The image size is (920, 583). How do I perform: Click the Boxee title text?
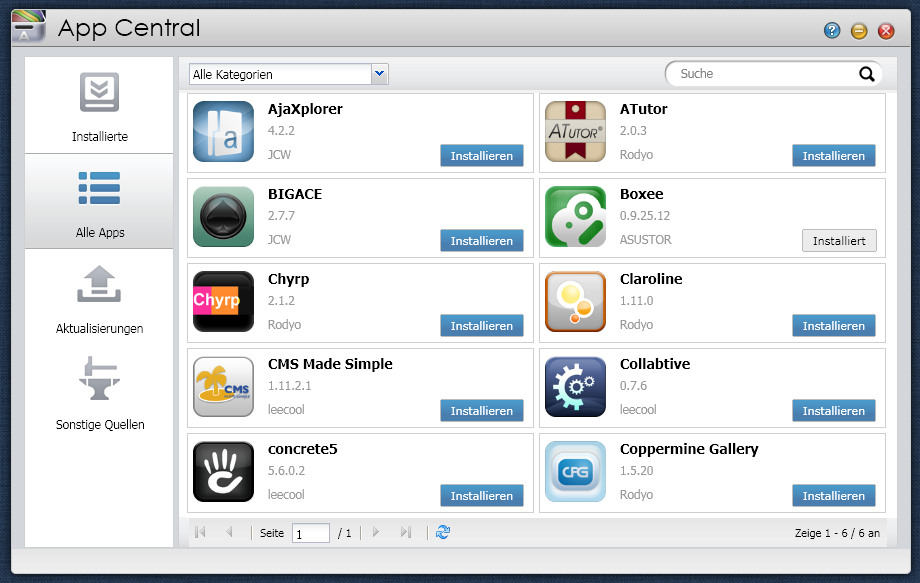pyautogui.click(x=642, y=194)
